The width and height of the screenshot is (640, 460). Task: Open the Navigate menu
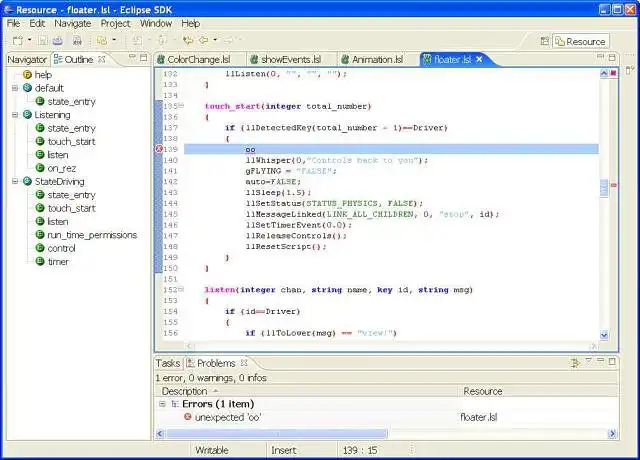[x=73, y=24]
